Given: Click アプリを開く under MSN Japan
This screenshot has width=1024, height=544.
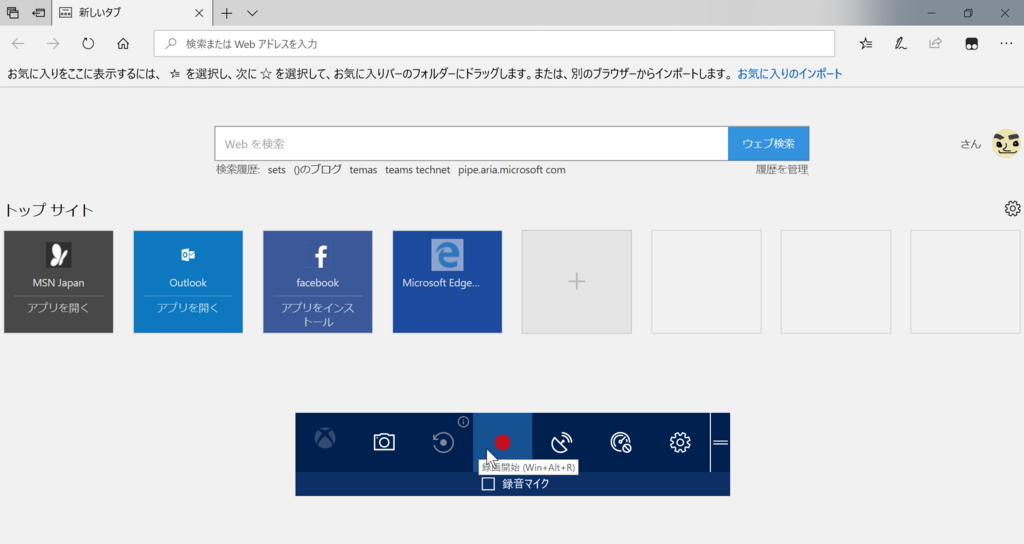Looking at the screenshot, I should pos(58,308).
